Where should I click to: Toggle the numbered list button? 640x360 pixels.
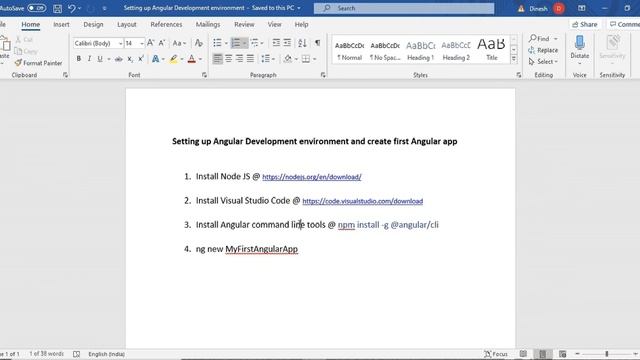click(x=236, y=43)
